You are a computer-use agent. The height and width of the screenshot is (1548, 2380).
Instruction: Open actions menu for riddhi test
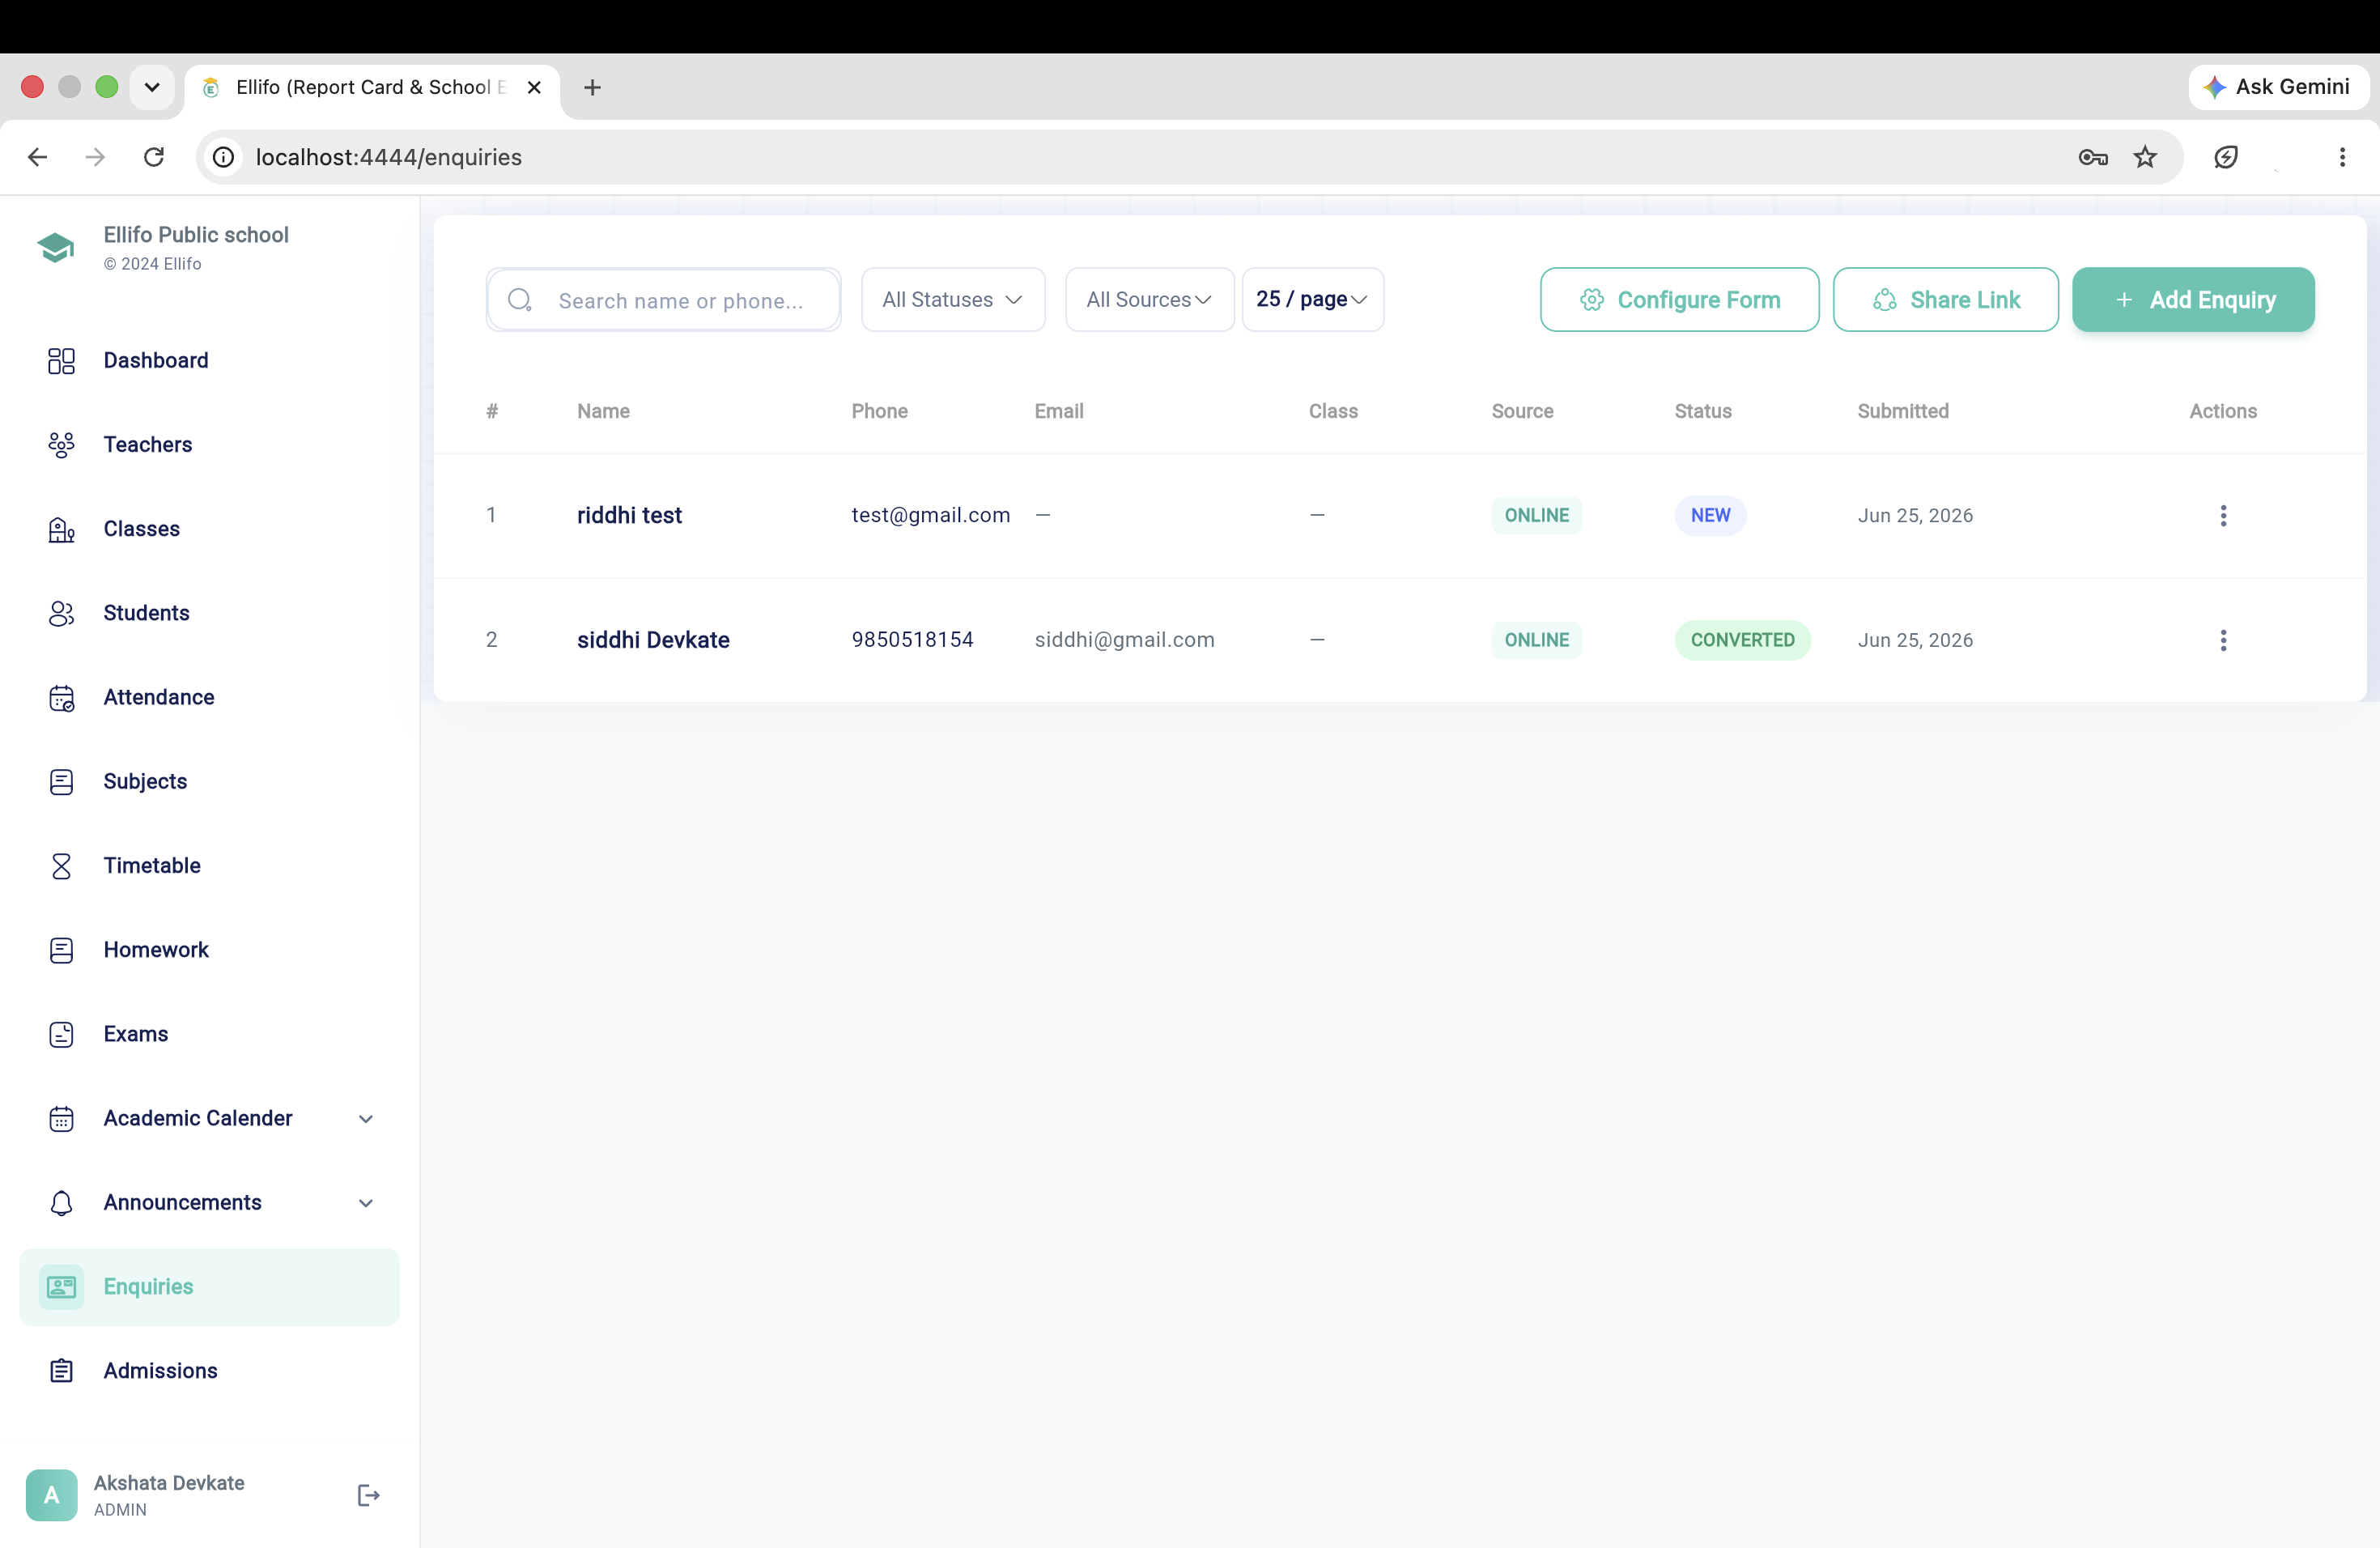[2223, 515]
